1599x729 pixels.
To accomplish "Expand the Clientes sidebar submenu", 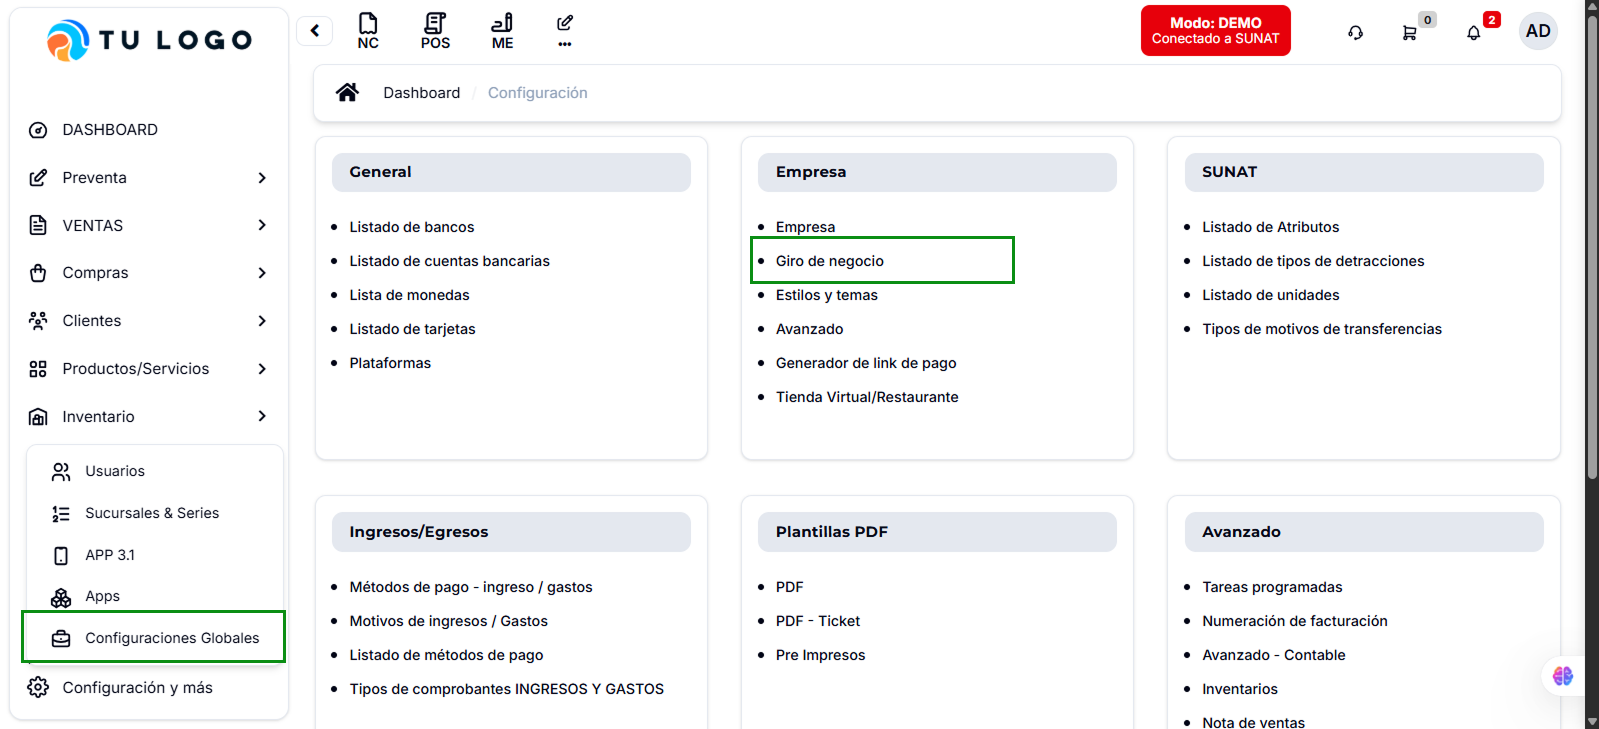I will pyautogui.click(x=262, y=321).
